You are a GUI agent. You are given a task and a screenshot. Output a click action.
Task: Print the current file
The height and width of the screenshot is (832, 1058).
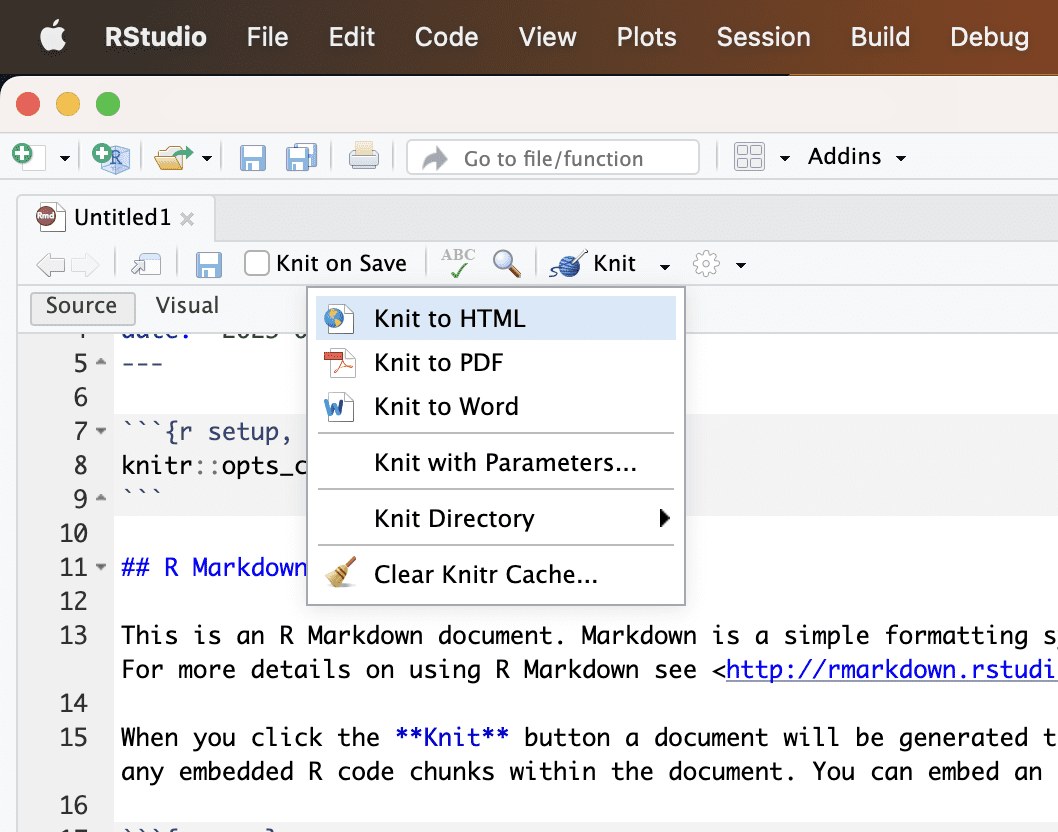(364, 157)
